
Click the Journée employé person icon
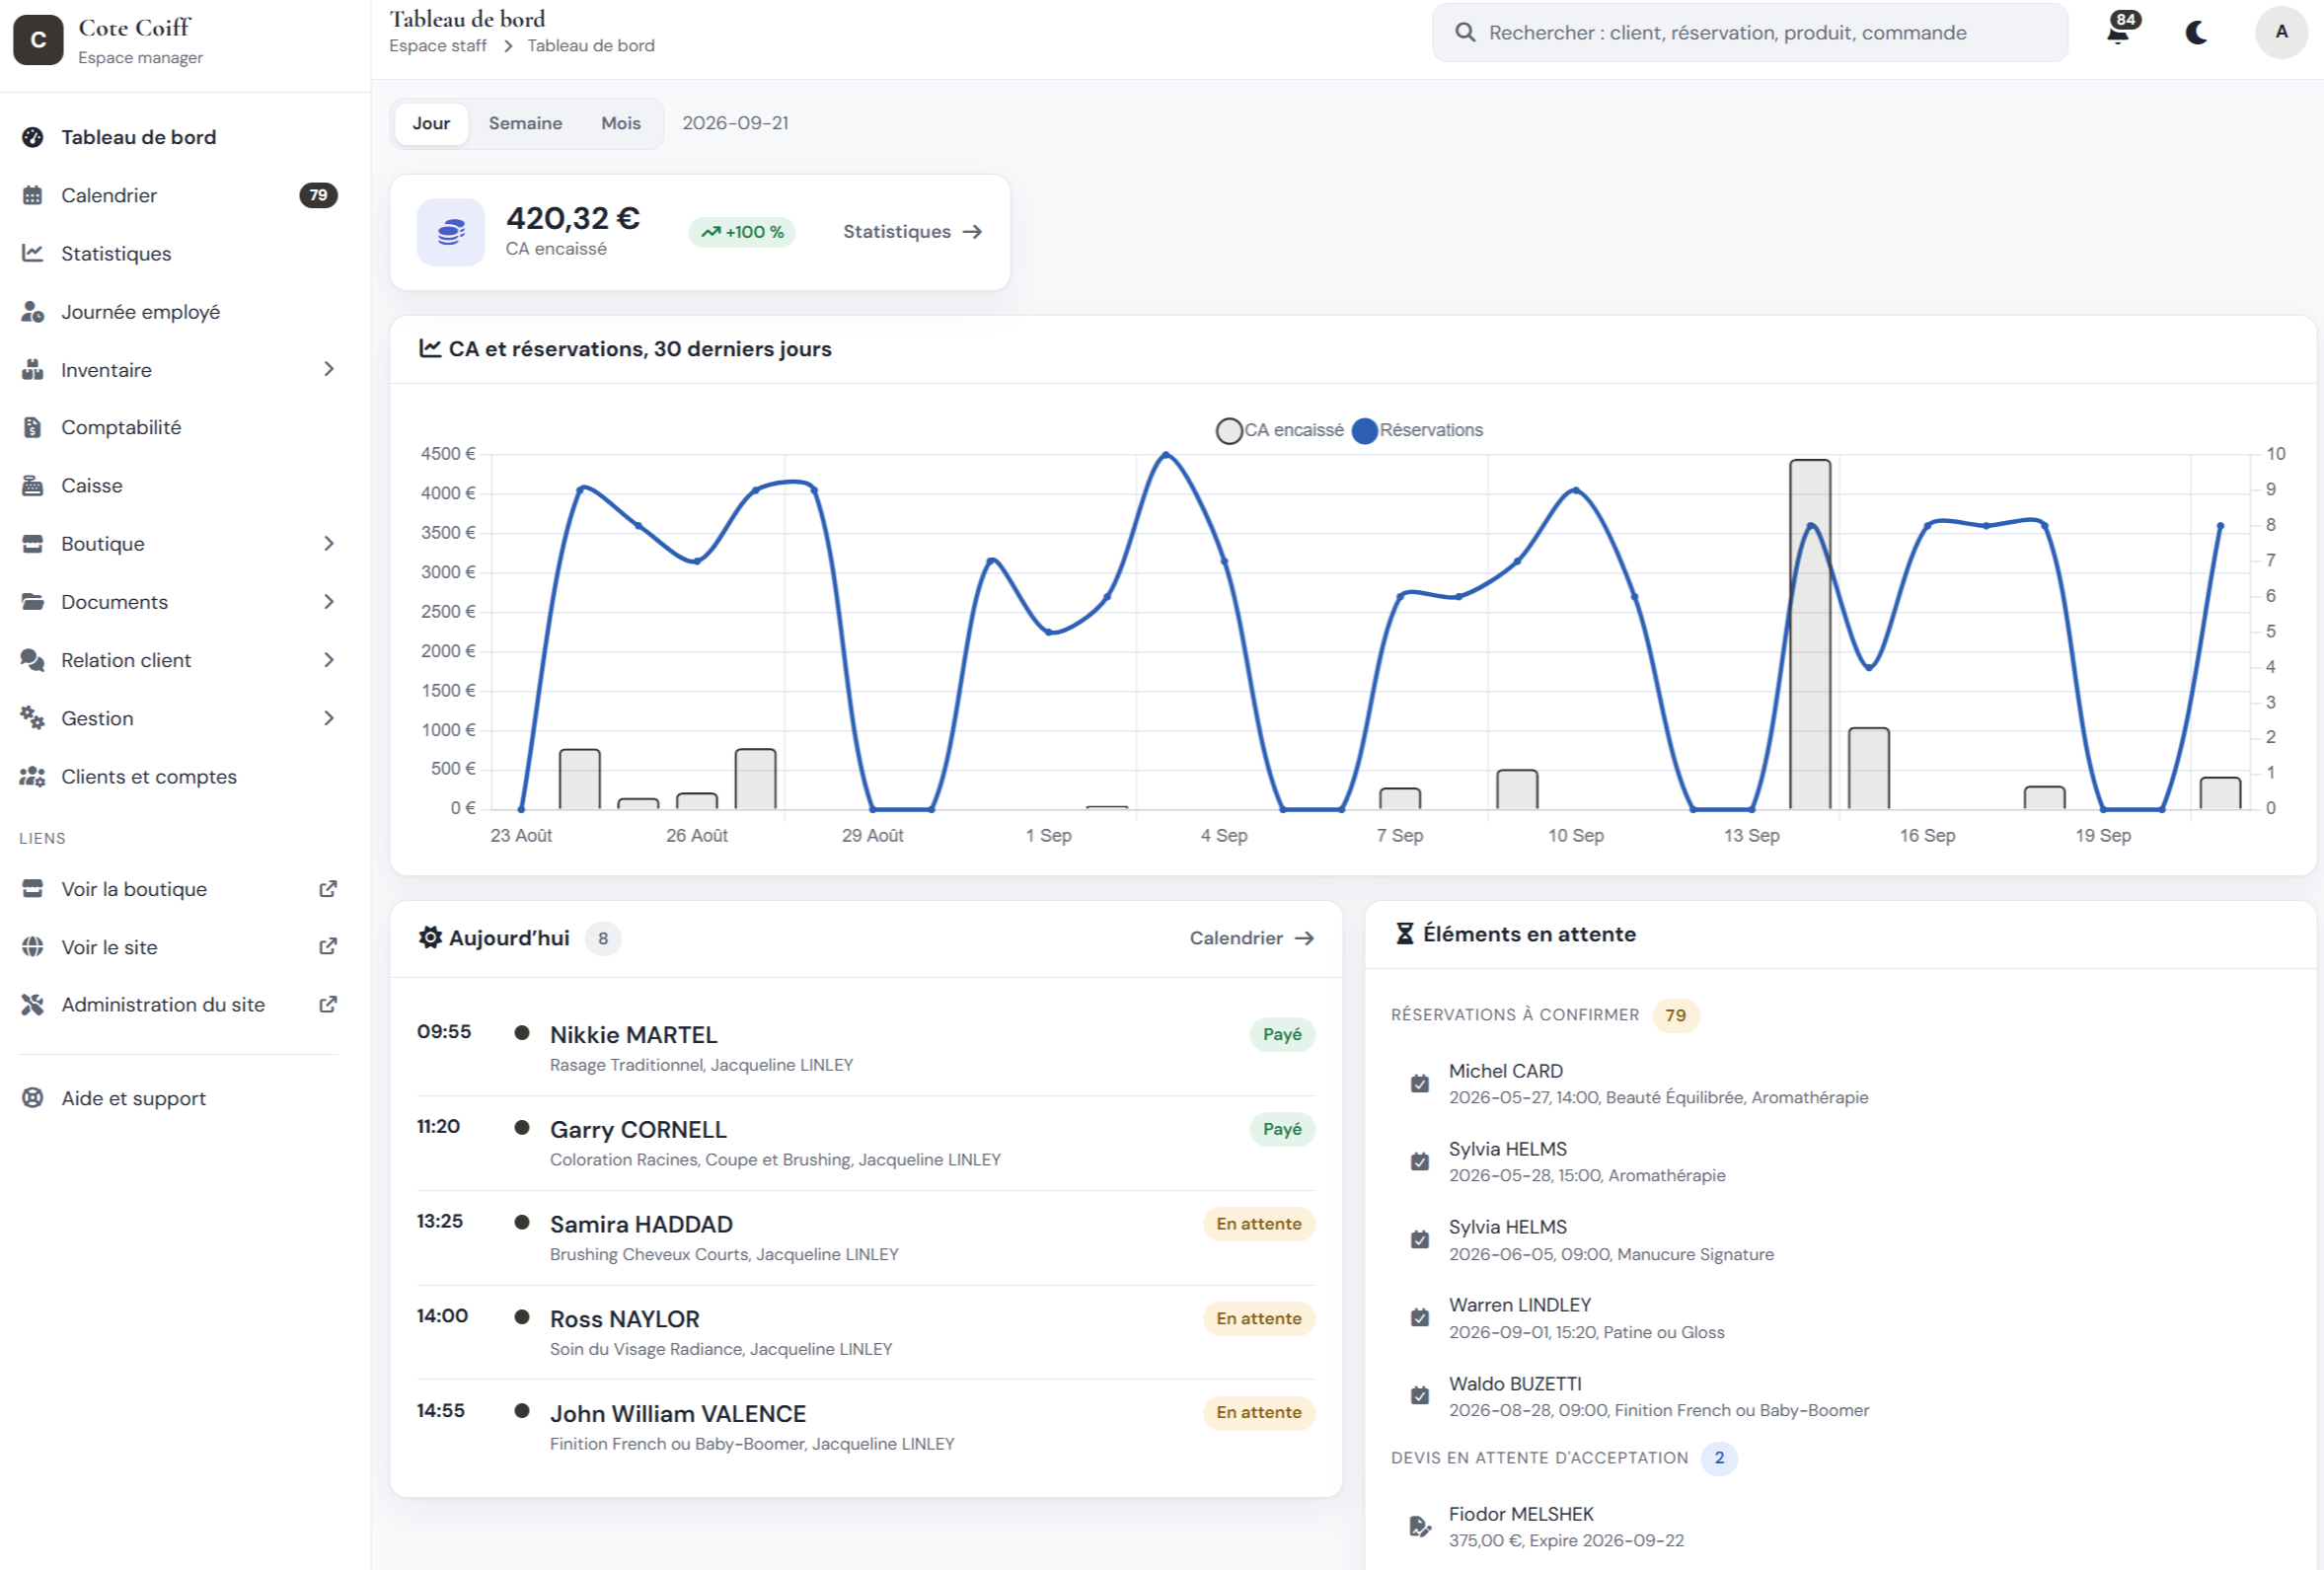pyautogui.click(x=33, y=312)
